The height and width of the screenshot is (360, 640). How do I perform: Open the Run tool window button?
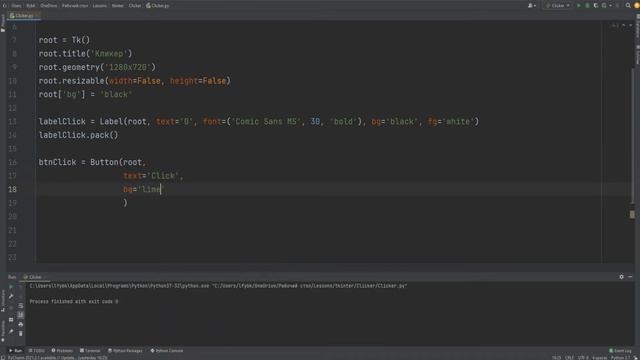tap(16, 351)
